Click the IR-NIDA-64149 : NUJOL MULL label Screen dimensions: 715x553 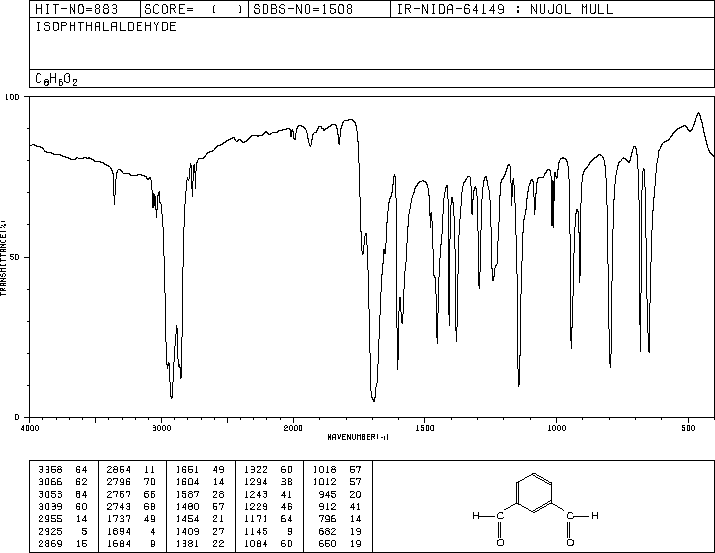click(x=505, y=9)
